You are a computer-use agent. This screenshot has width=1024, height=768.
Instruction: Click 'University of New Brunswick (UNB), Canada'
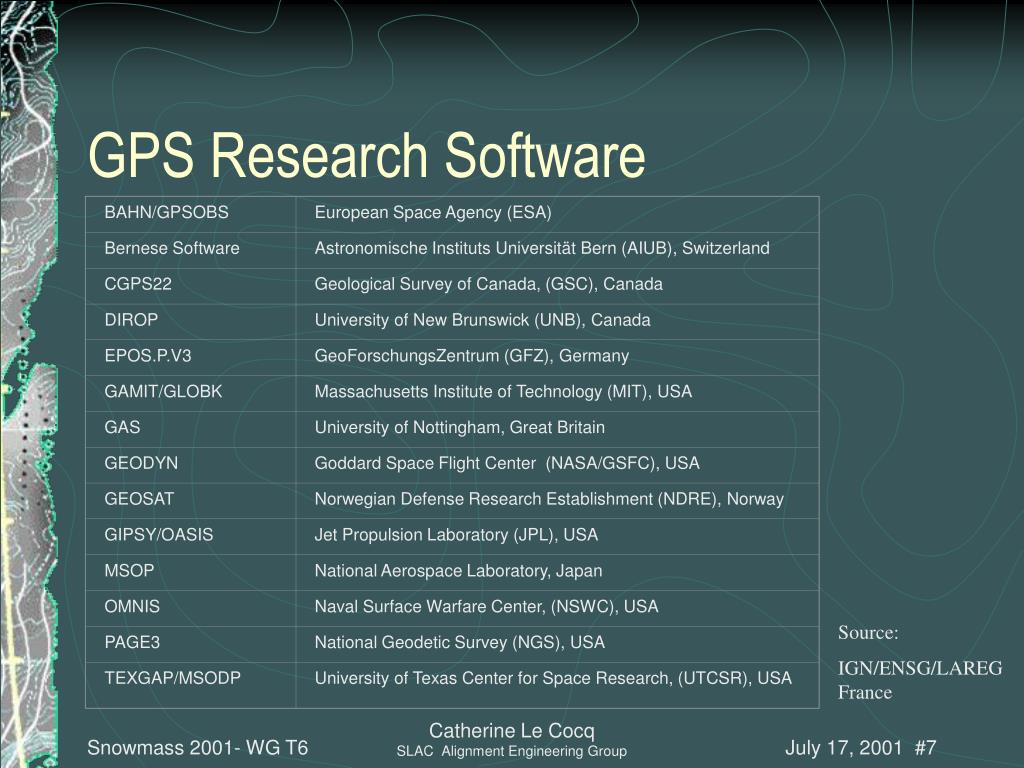tap(483, 320)
